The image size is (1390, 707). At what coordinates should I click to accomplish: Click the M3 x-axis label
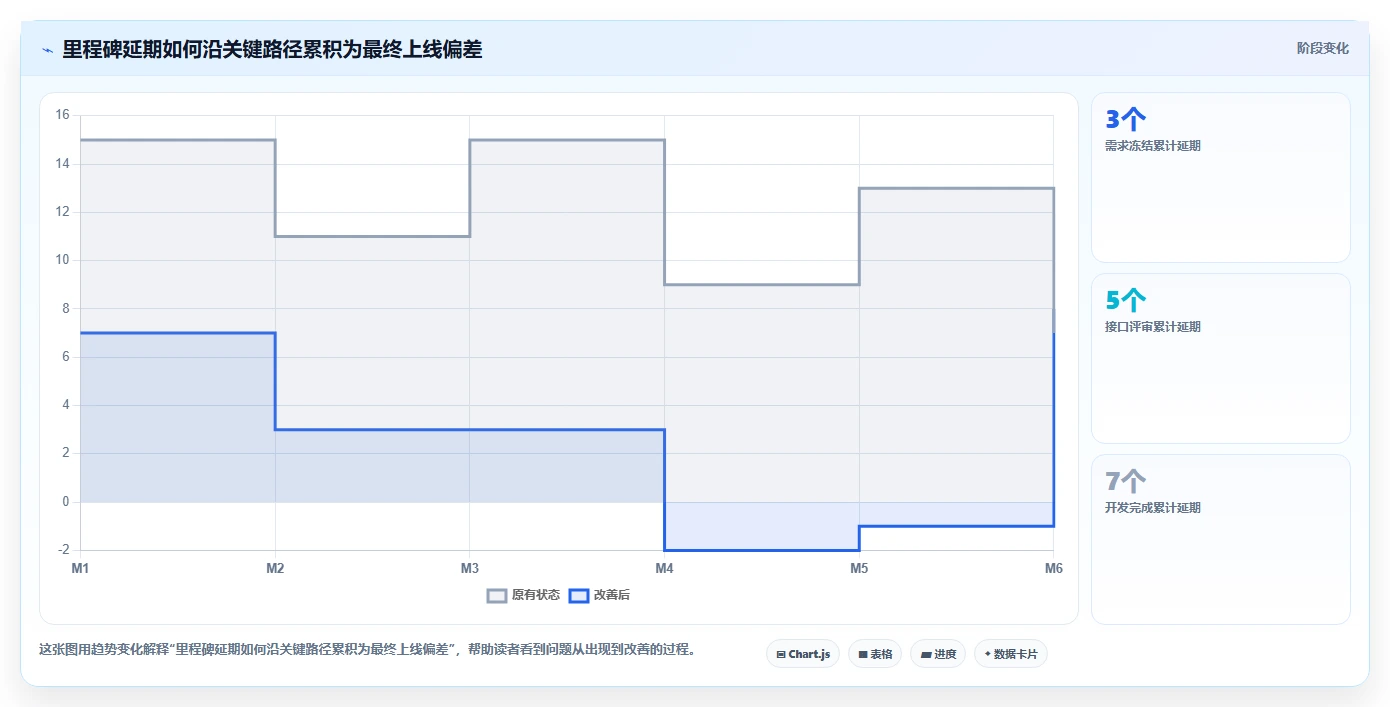coord(469,568)
